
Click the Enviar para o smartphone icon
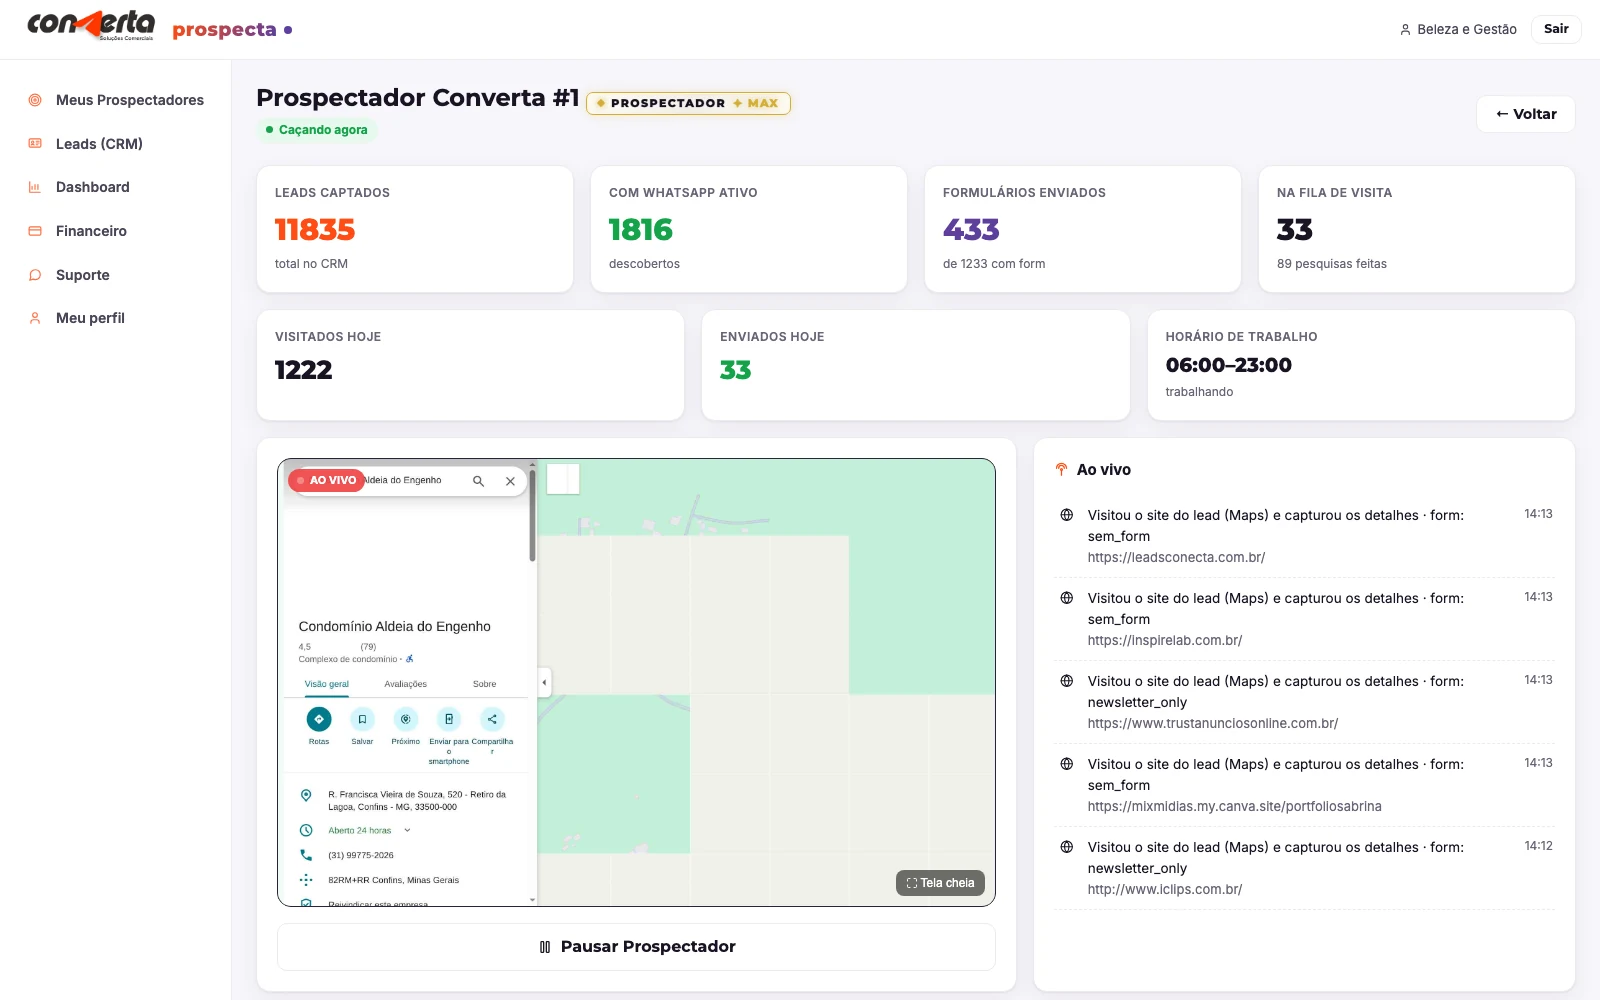pyautogui.click(x=449, y=719)
